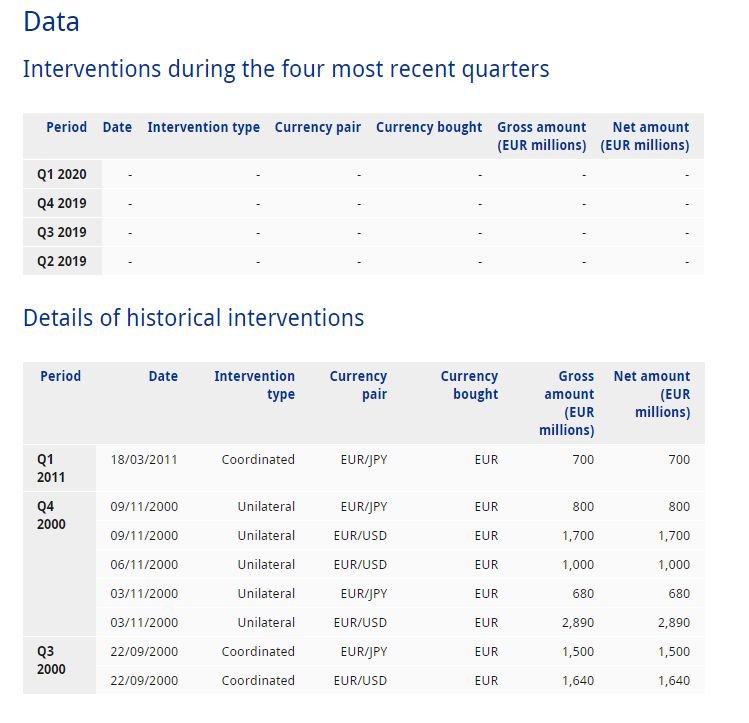
Task: Select the Q1 2020 period row header
Action: tap(62, 174)
